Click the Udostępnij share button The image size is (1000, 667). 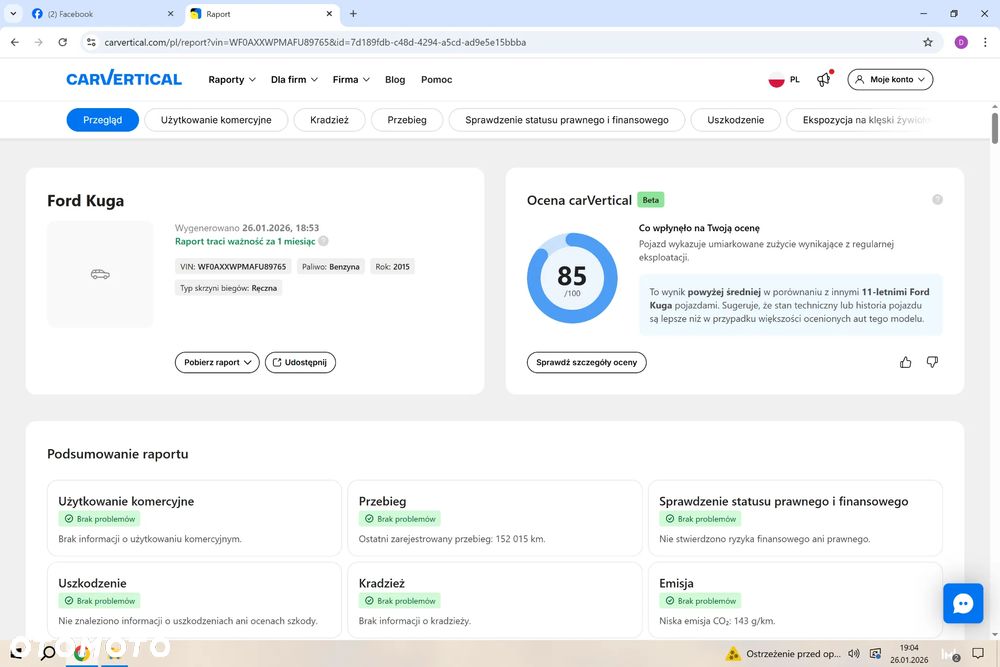pos(300,362)
